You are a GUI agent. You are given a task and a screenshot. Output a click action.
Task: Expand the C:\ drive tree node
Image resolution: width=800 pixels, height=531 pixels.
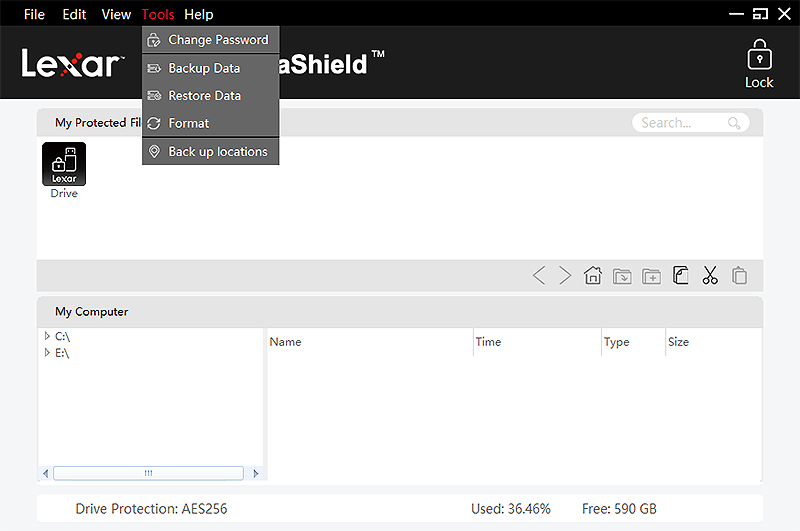47,337
